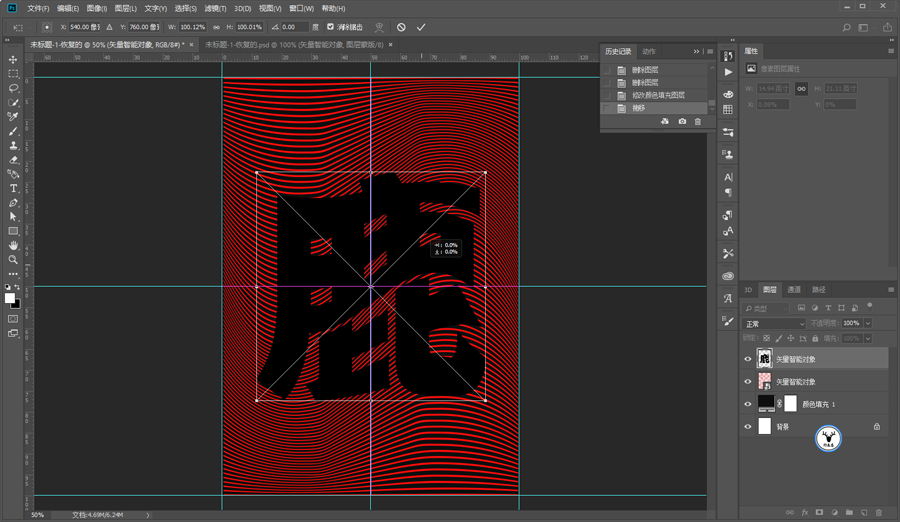Click the trash icon in the History panel
Viewport: 900px width, 522px height.
[x=698, y=121]
